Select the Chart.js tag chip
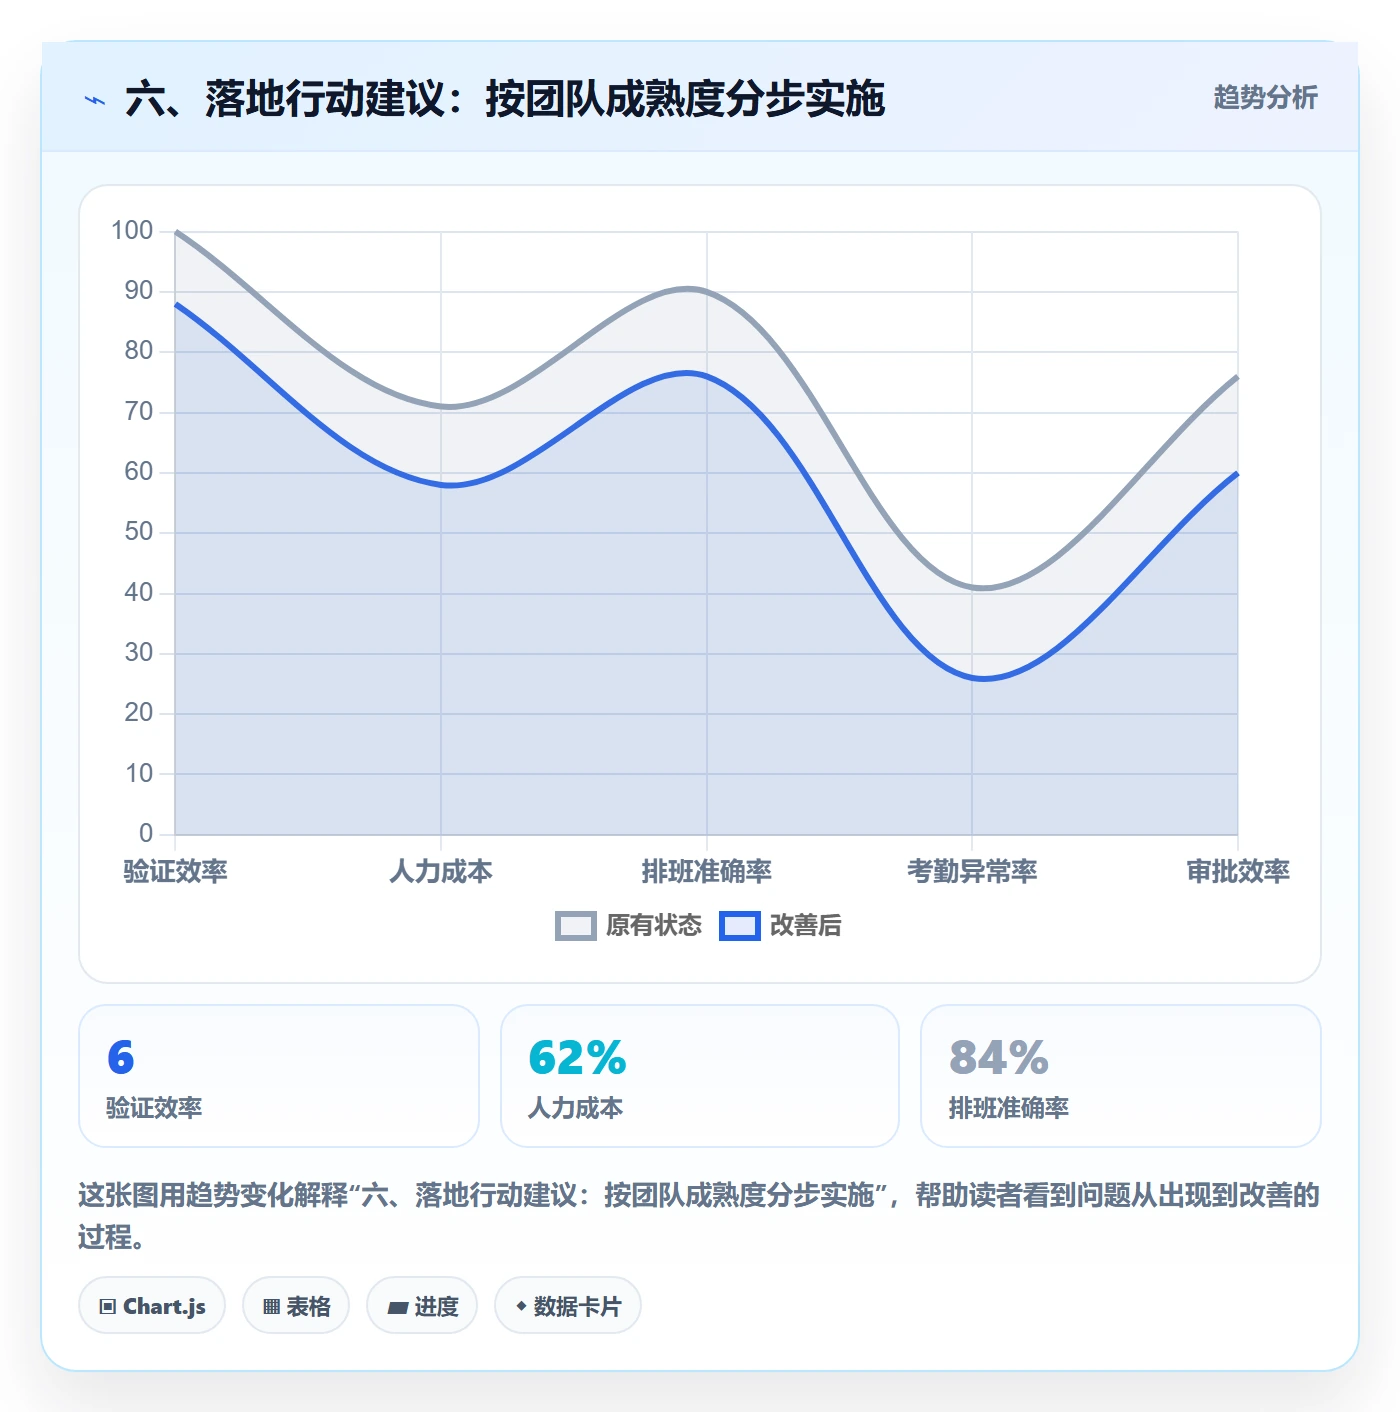 (x=152, y=1306)
